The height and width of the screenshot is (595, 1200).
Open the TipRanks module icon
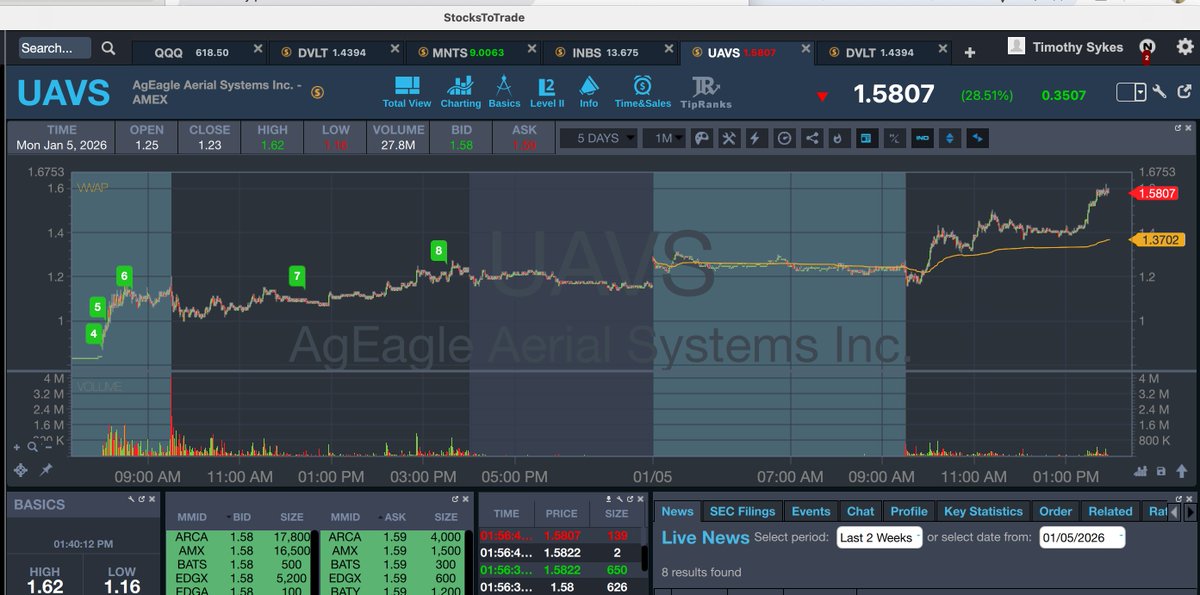(705, 93)
